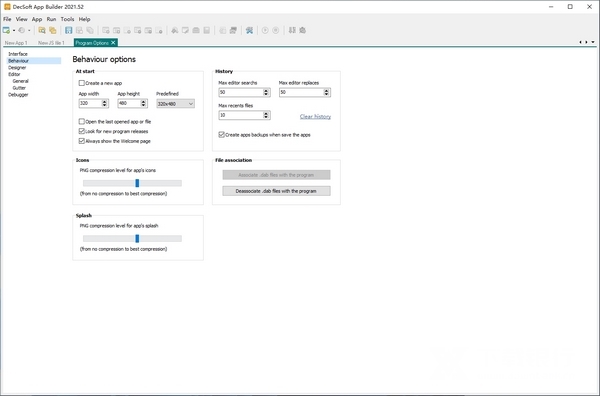Click 'Associate .dab files with the program' button

[276, 175]
